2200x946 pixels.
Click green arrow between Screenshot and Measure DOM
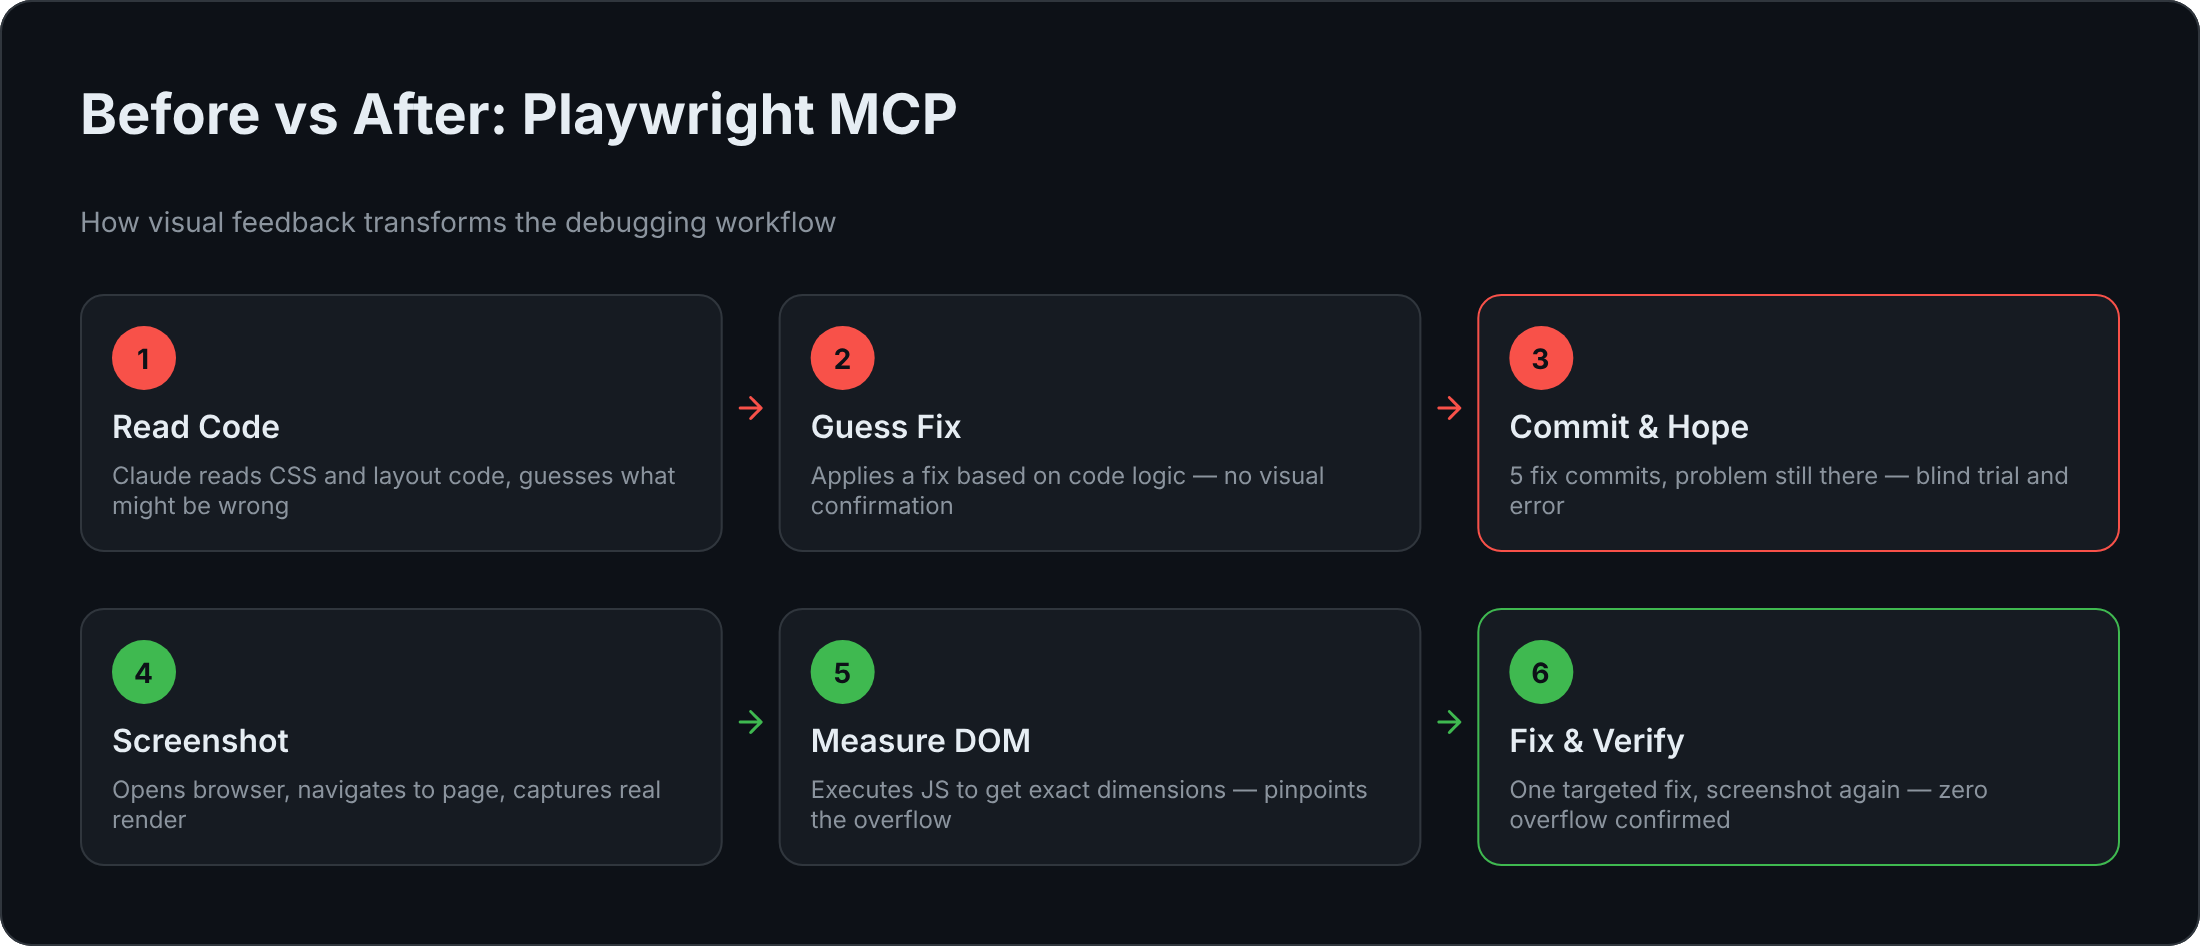coord(751,722)
